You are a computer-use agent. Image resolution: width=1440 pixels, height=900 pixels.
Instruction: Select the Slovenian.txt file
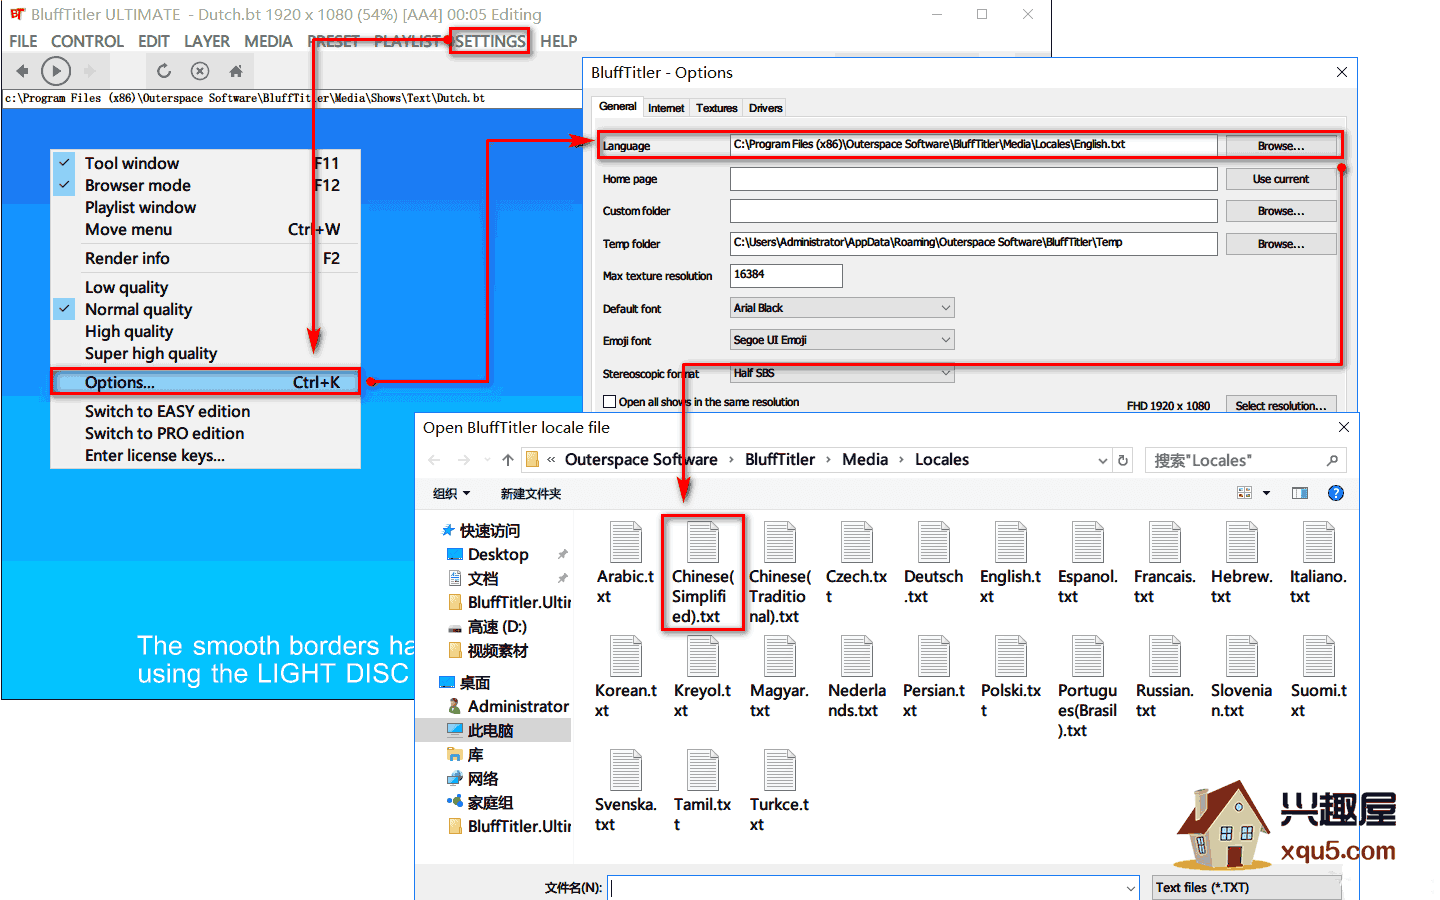coord(1241,677)
